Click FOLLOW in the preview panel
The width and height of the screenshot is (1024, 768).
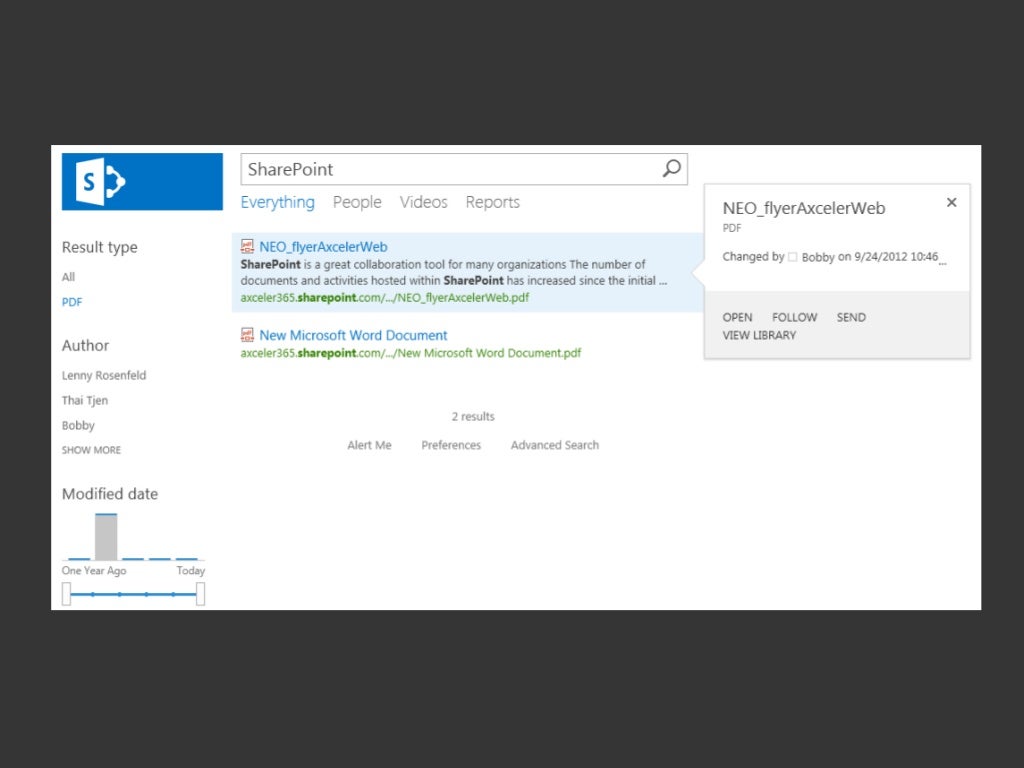795,317
